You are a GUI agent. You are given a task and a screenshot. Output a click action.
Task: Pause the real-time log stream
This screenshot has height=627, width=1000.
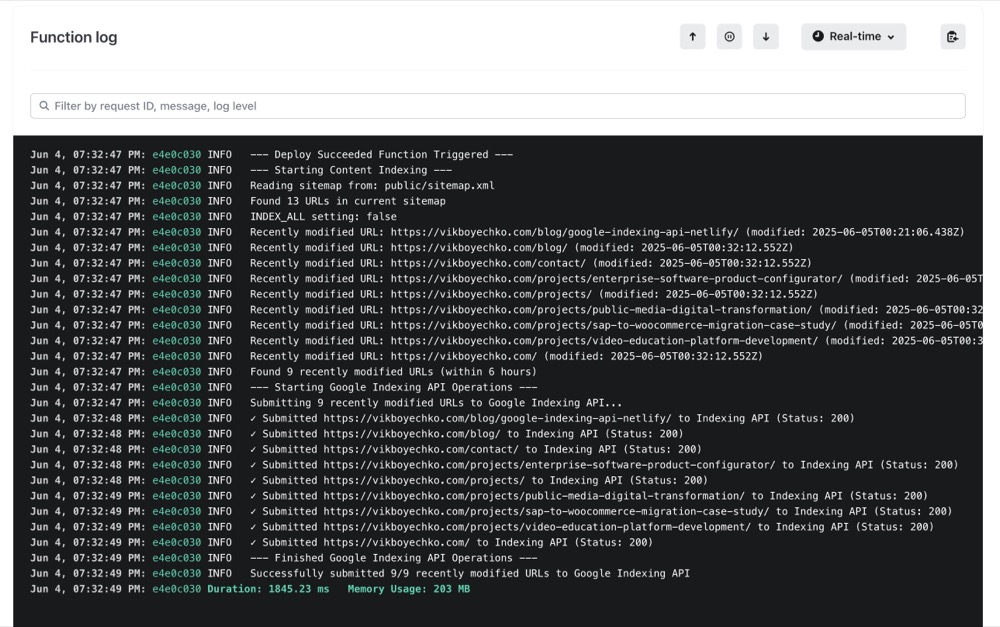click(729, 37)
